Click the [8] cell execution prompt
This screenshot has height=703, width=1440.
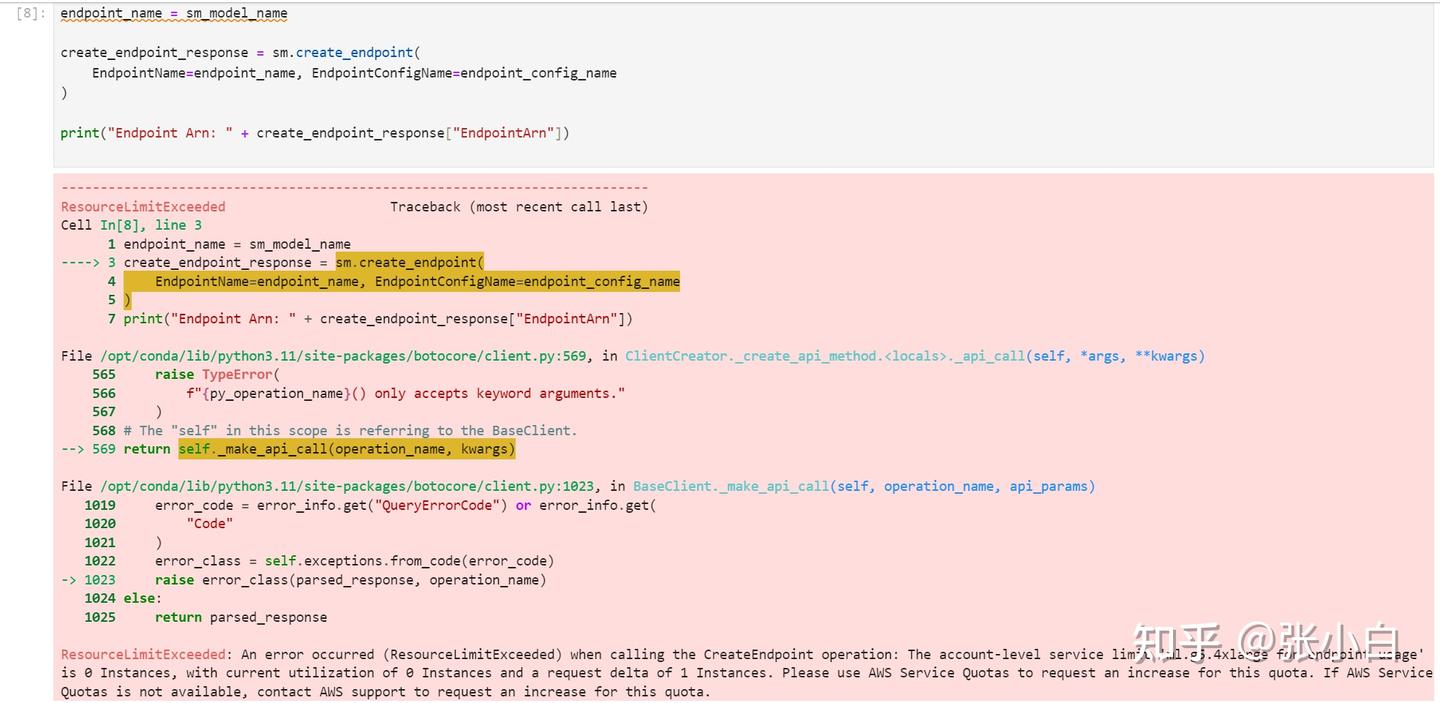[x=30, y=13]
